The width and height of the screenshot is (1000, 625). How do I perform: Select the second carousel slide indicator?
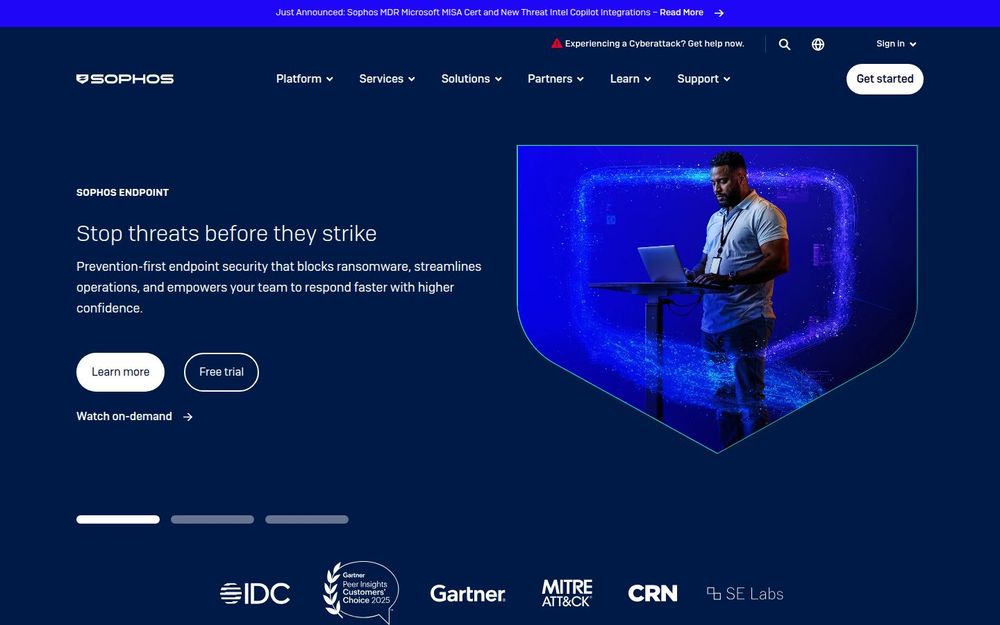212,519
